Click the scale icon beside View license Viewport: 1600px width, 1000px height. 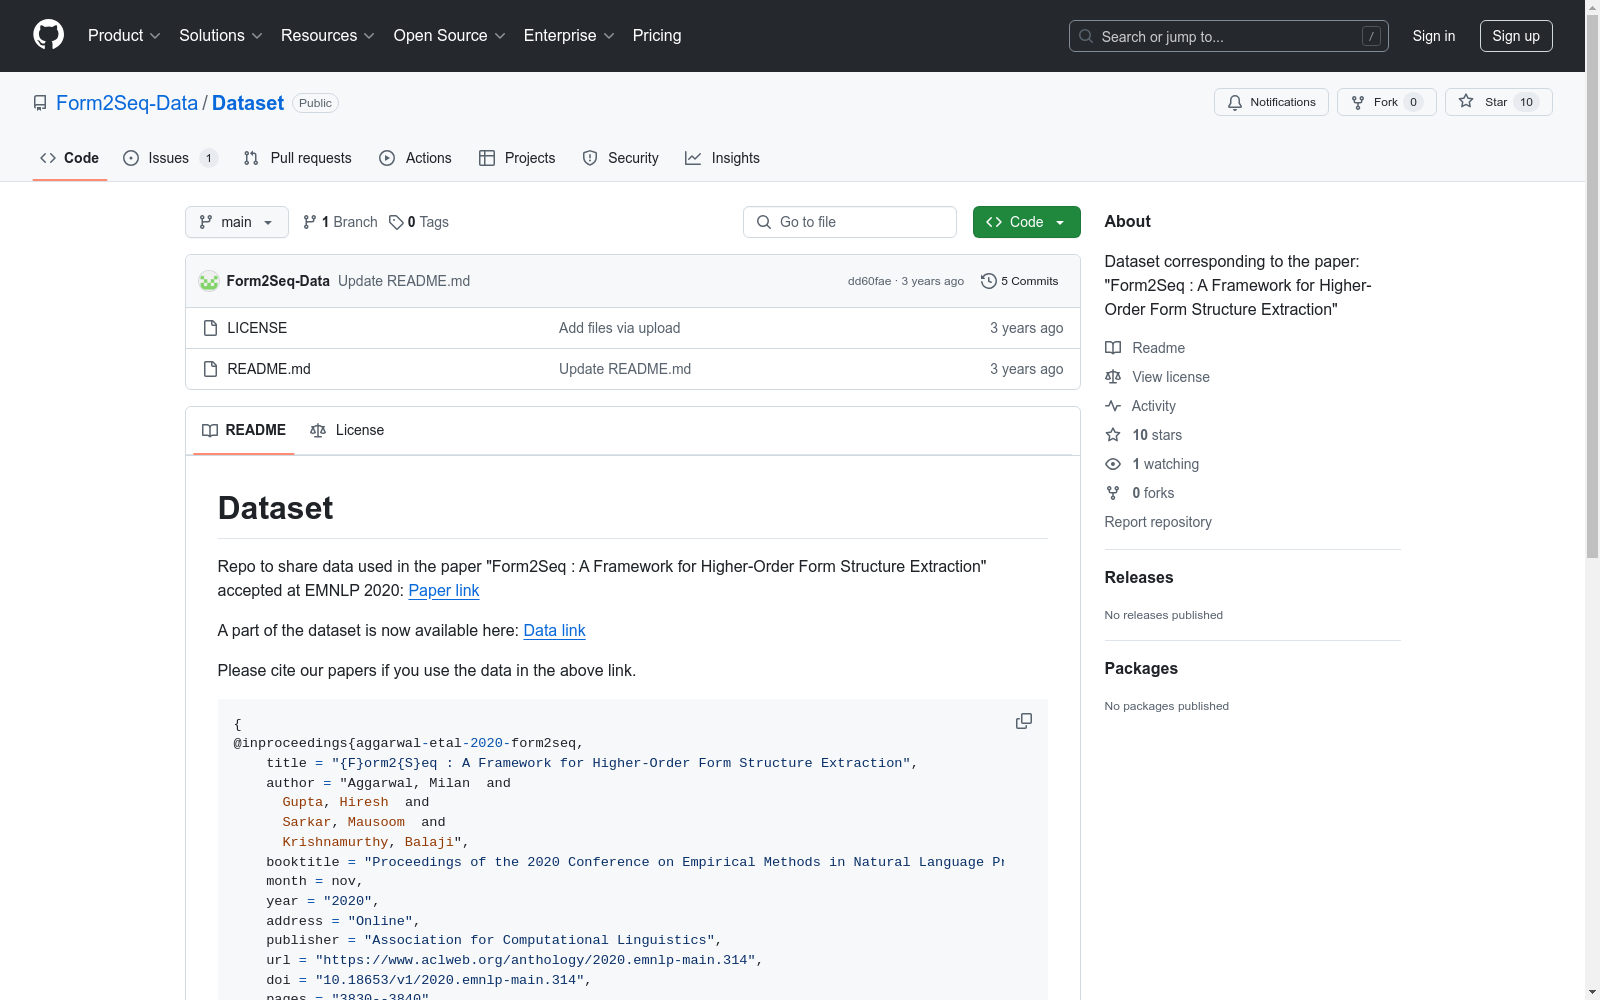pyautogui.click(x=1113, y=377)
